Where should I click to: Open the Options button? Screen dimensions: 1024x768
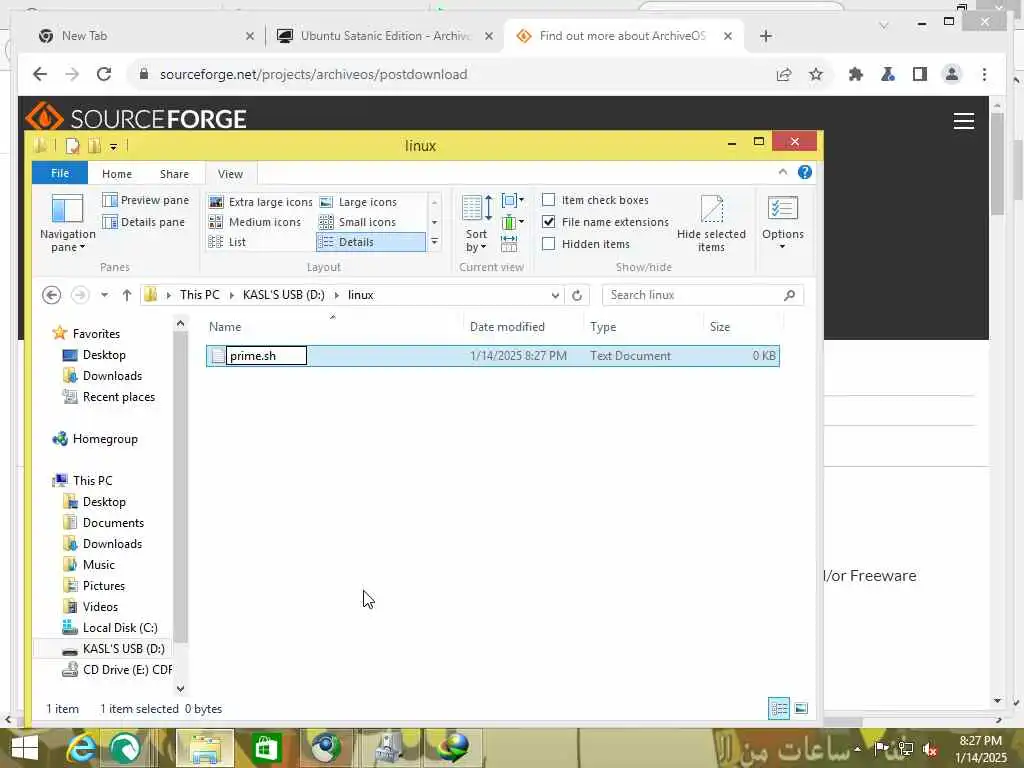[782, 222]
